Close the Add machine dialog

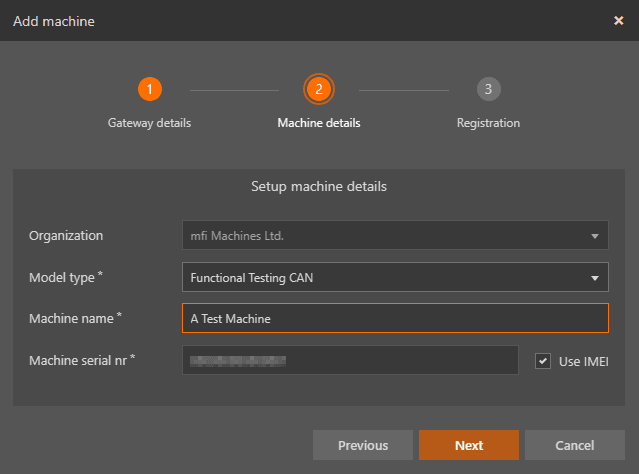tap(618, 20)
